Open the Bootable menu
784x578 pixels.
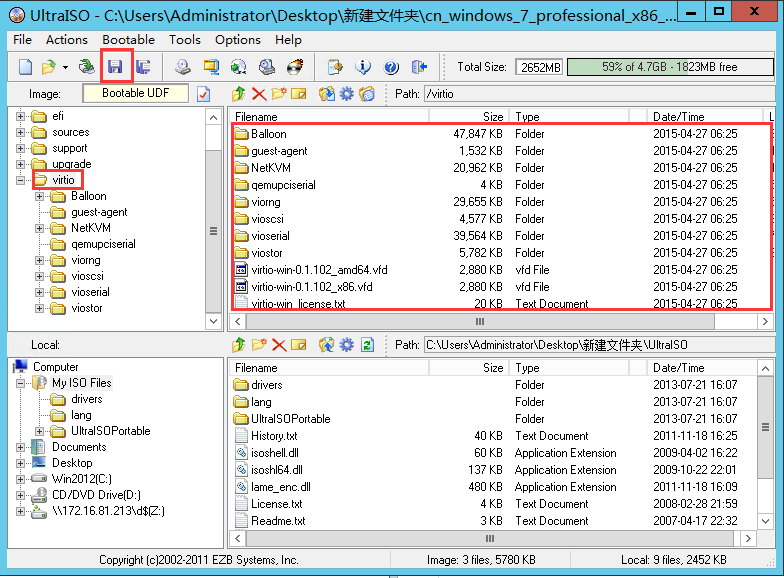point(128,40)
